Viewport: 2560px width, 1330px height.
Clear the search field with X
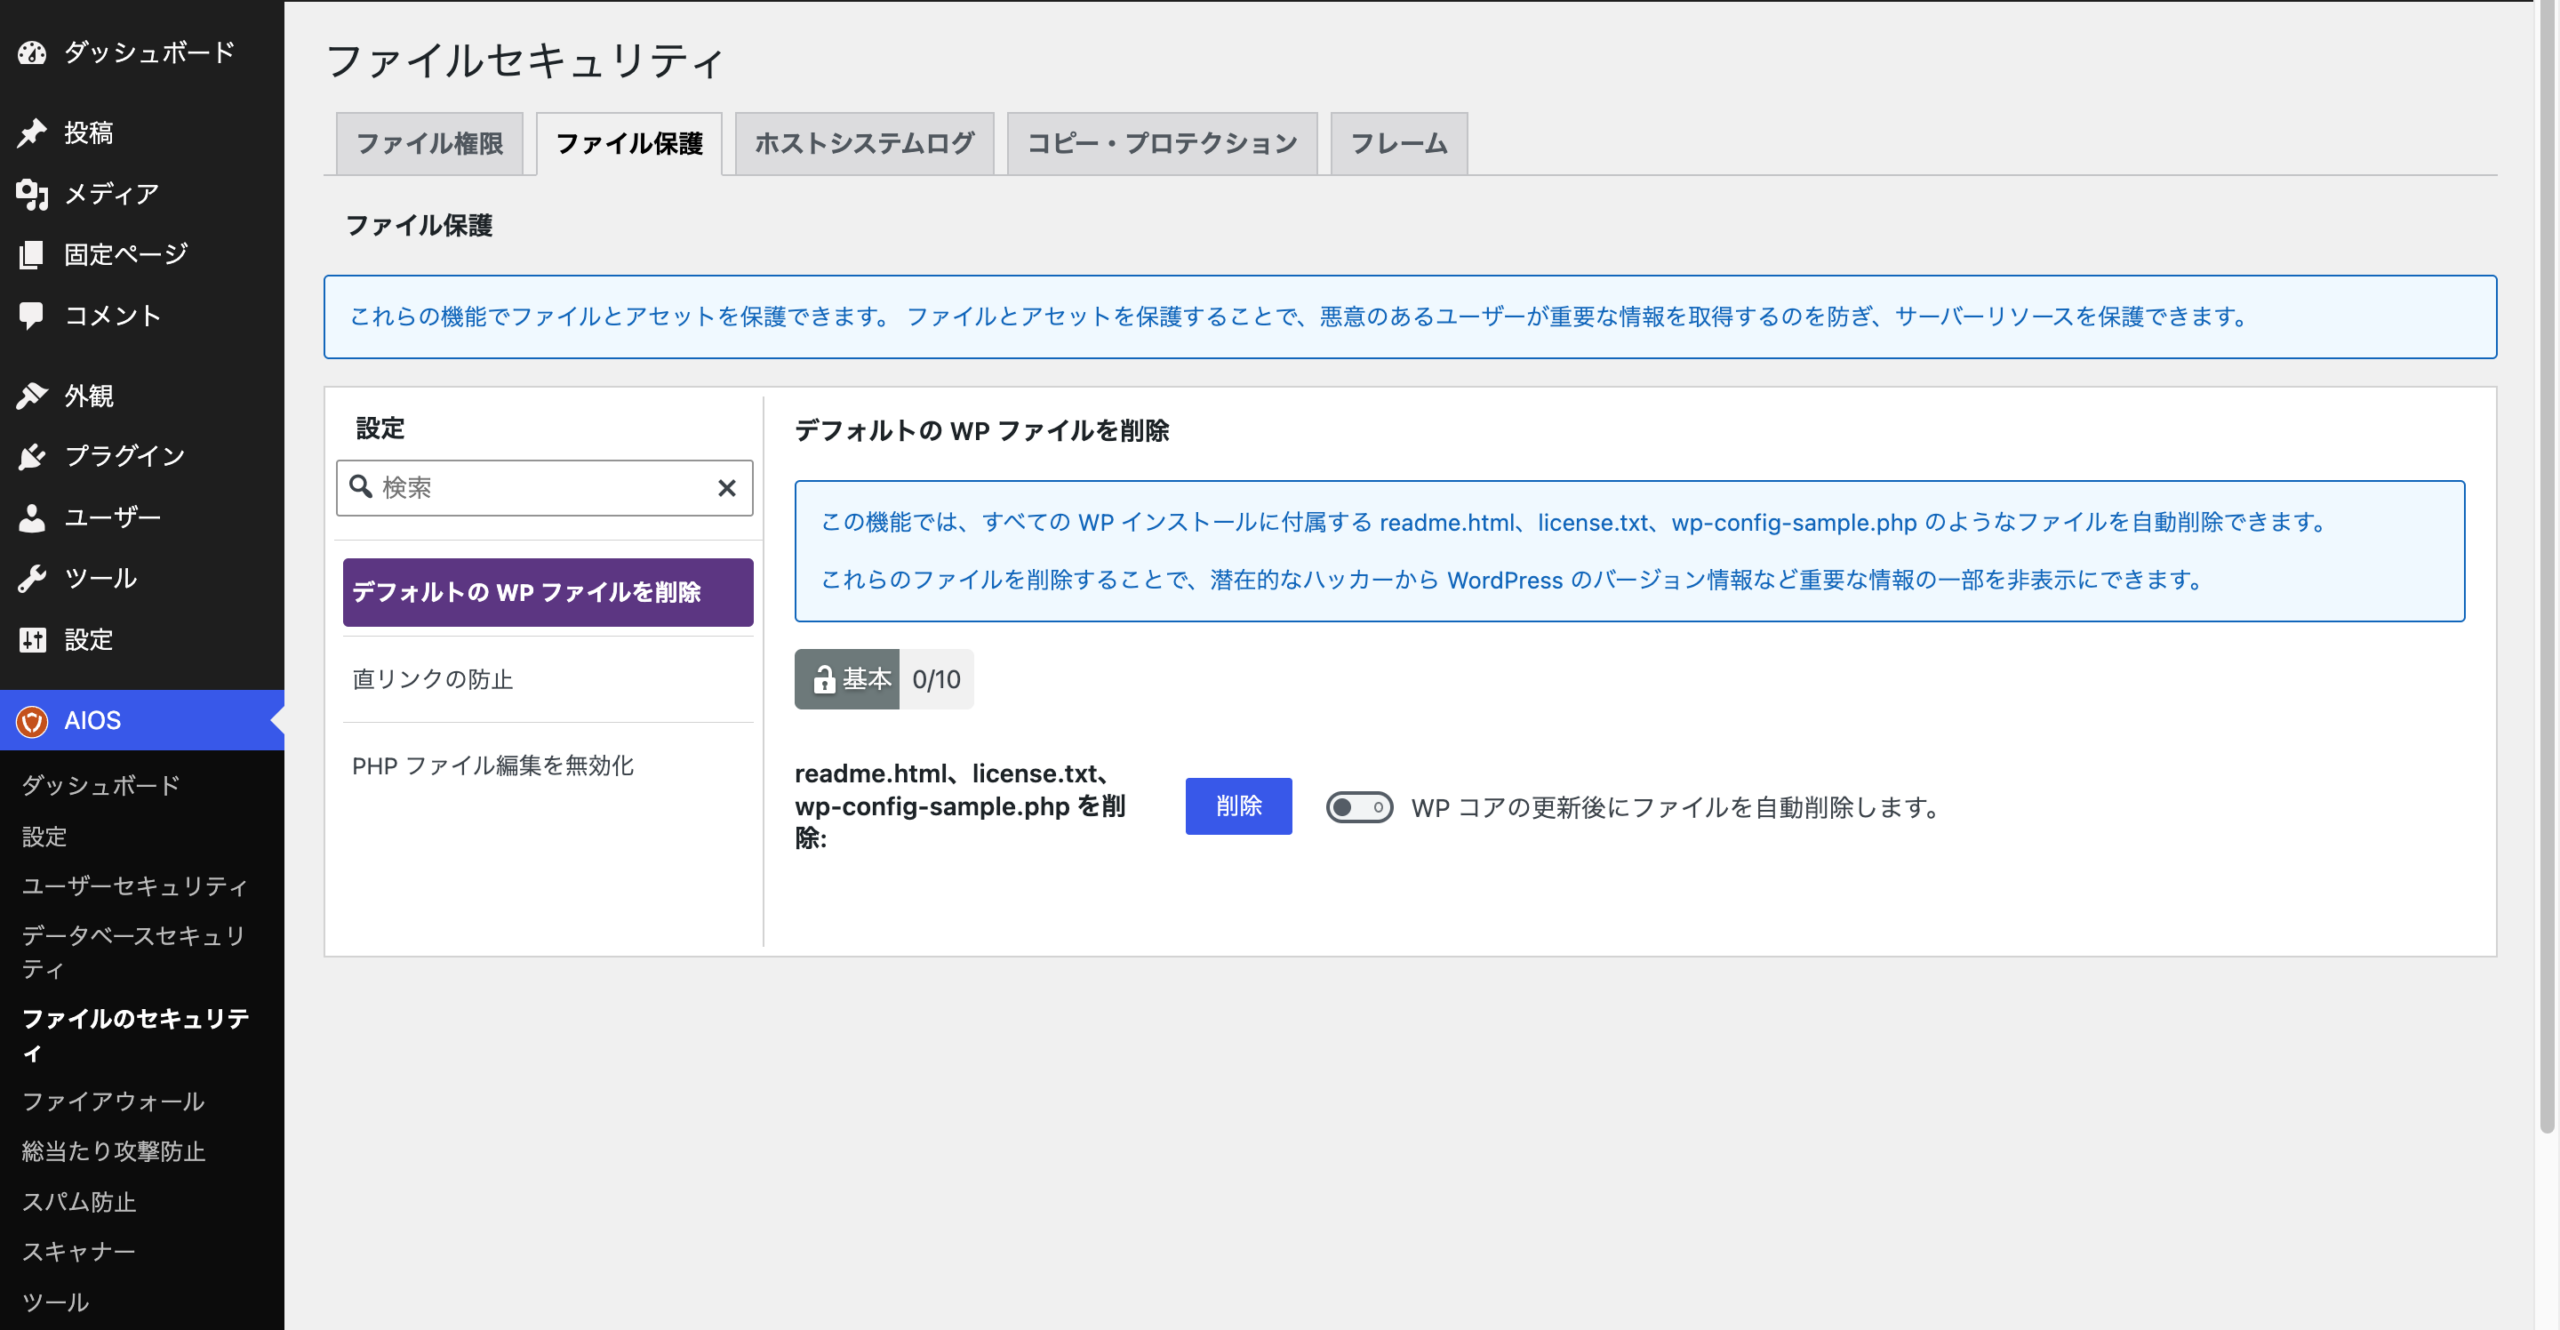[727, 487]
